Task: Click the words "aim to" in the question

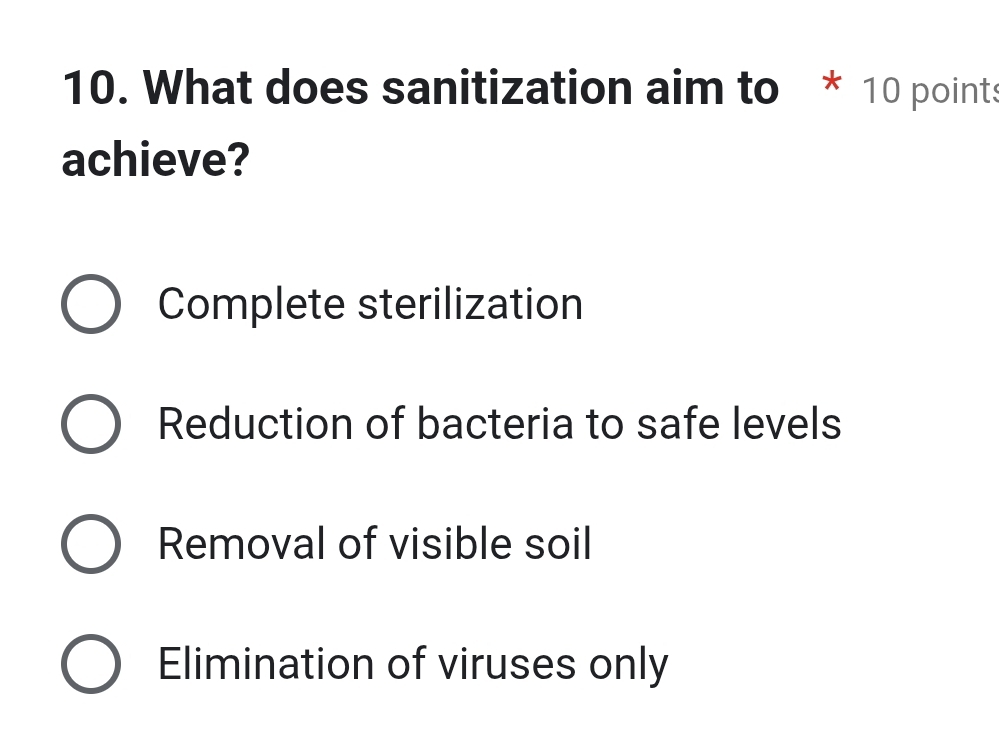Action: coord(712,88)
